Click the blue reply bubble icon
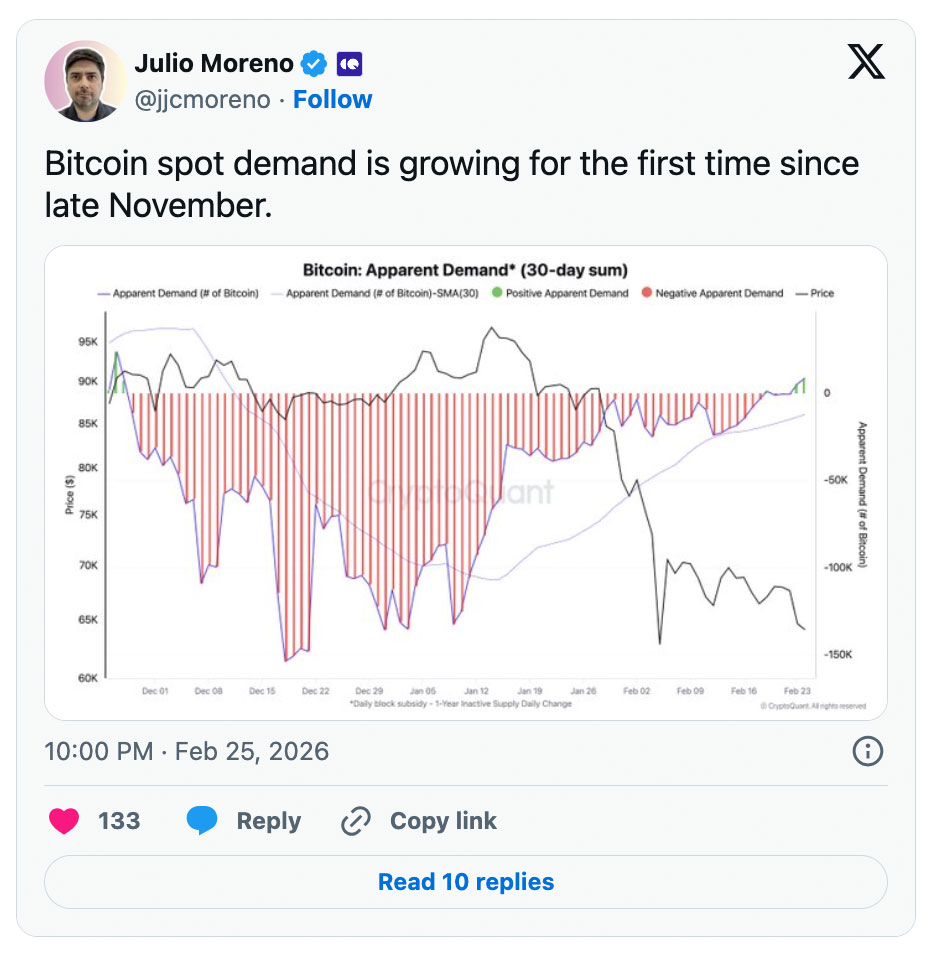 coord(202,821)
